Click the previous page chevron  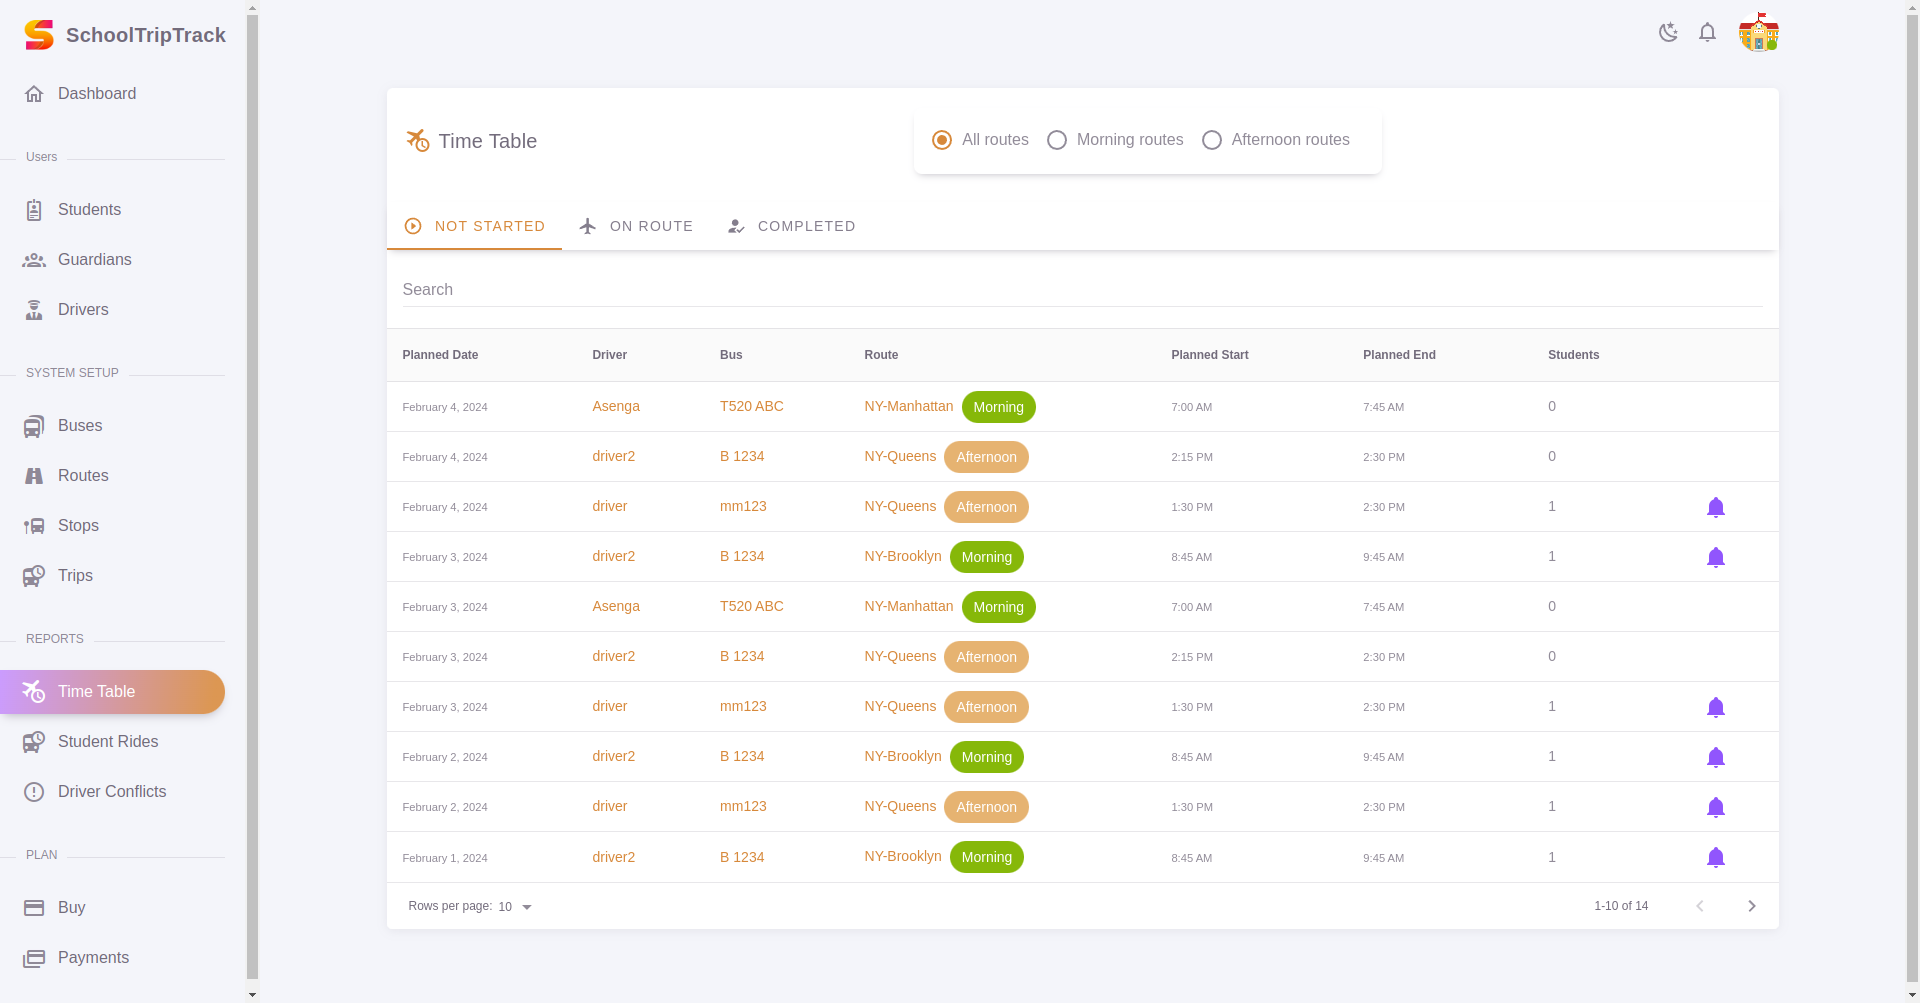pos(1699,906)
